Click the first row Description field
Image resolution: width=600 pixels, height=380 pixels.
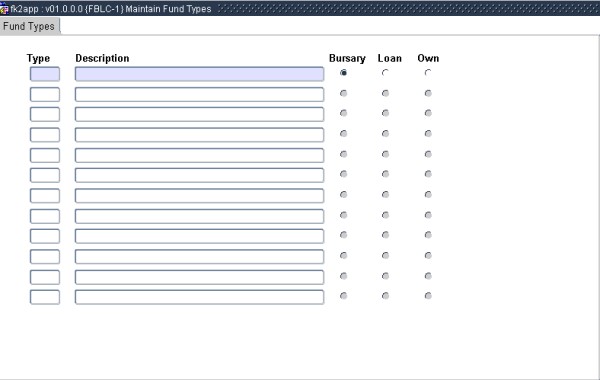[199, 74]
